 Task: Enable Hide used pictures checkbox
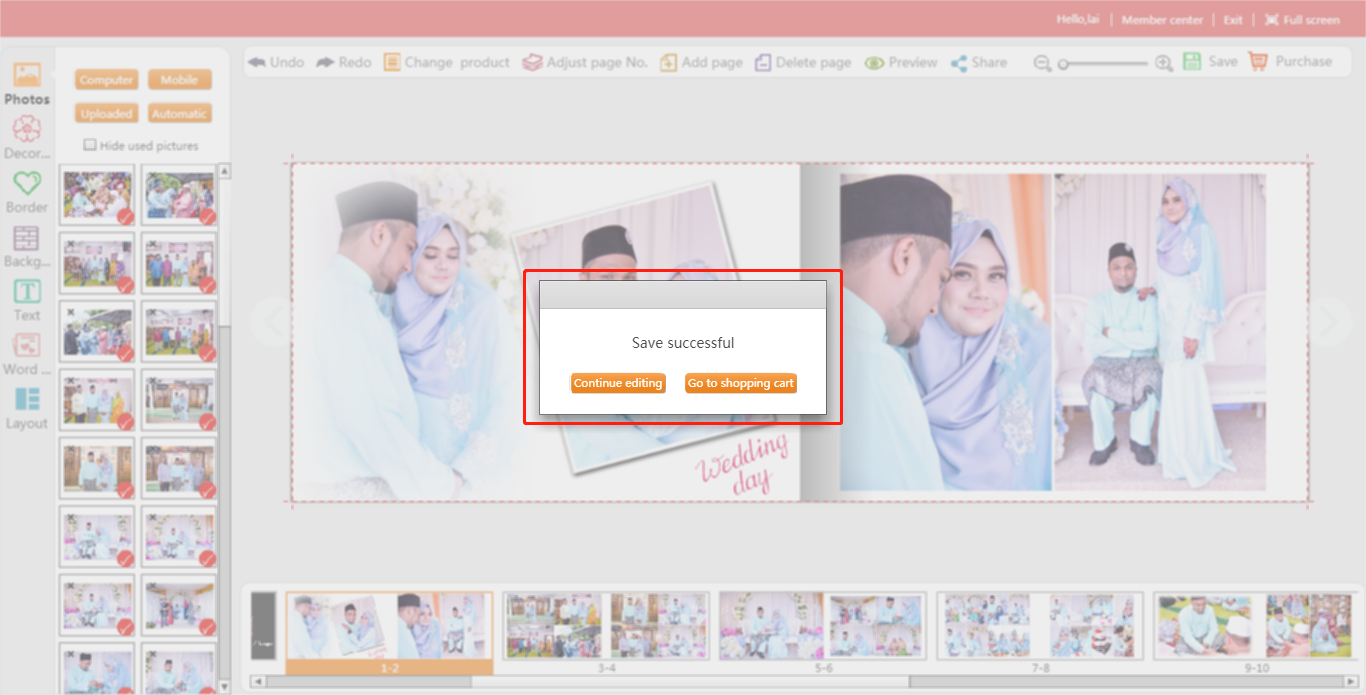pos(90,145)
